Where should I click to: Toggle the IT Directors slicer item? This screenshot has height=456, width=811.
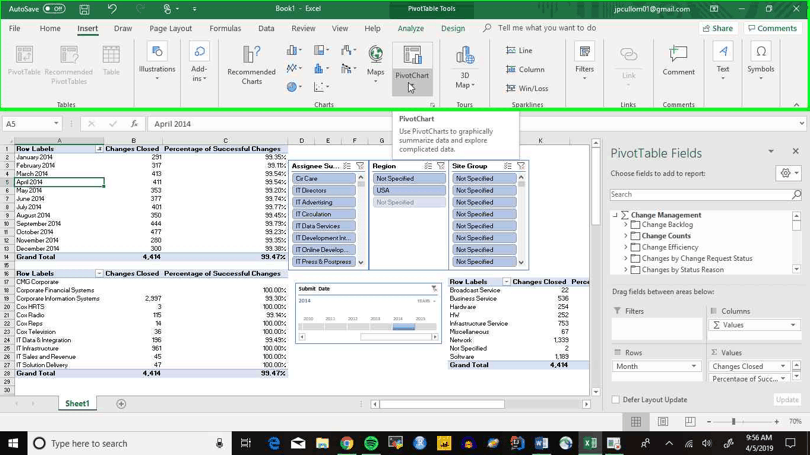324,190
